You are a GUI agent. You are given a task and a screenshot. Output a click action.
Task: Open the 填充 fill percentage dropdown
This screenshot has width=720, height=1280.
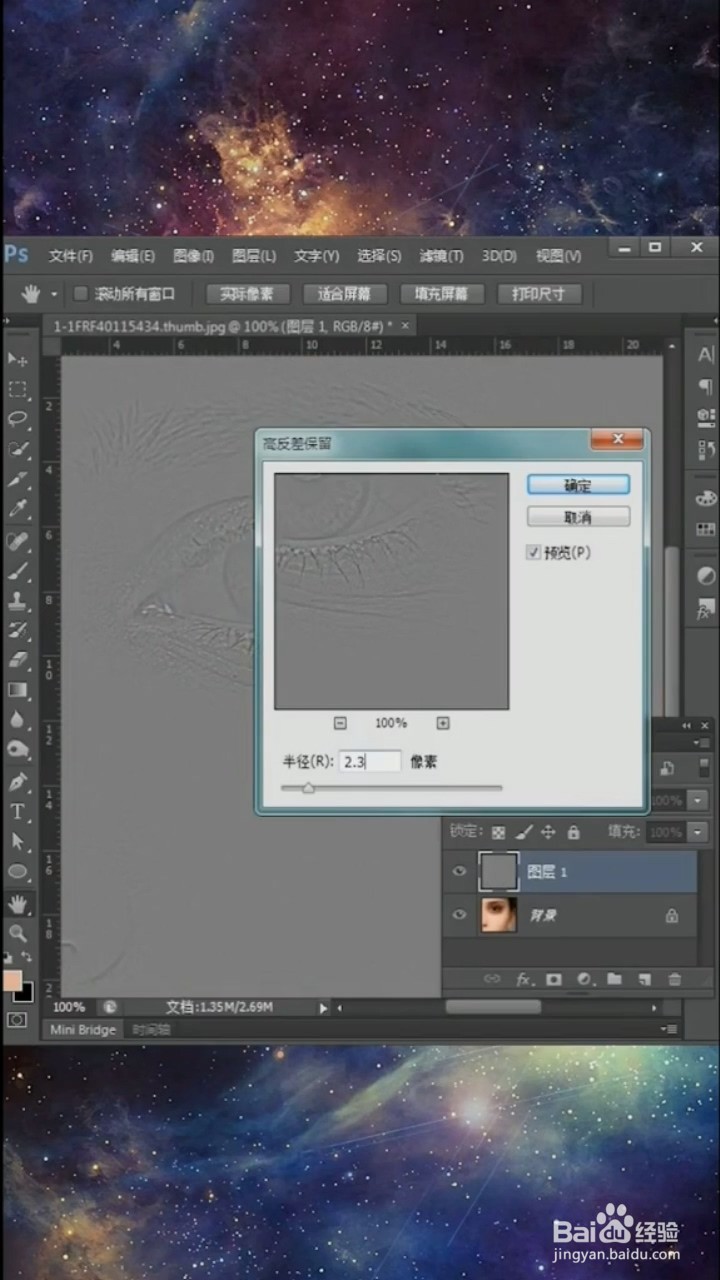[x=697, y=832]
